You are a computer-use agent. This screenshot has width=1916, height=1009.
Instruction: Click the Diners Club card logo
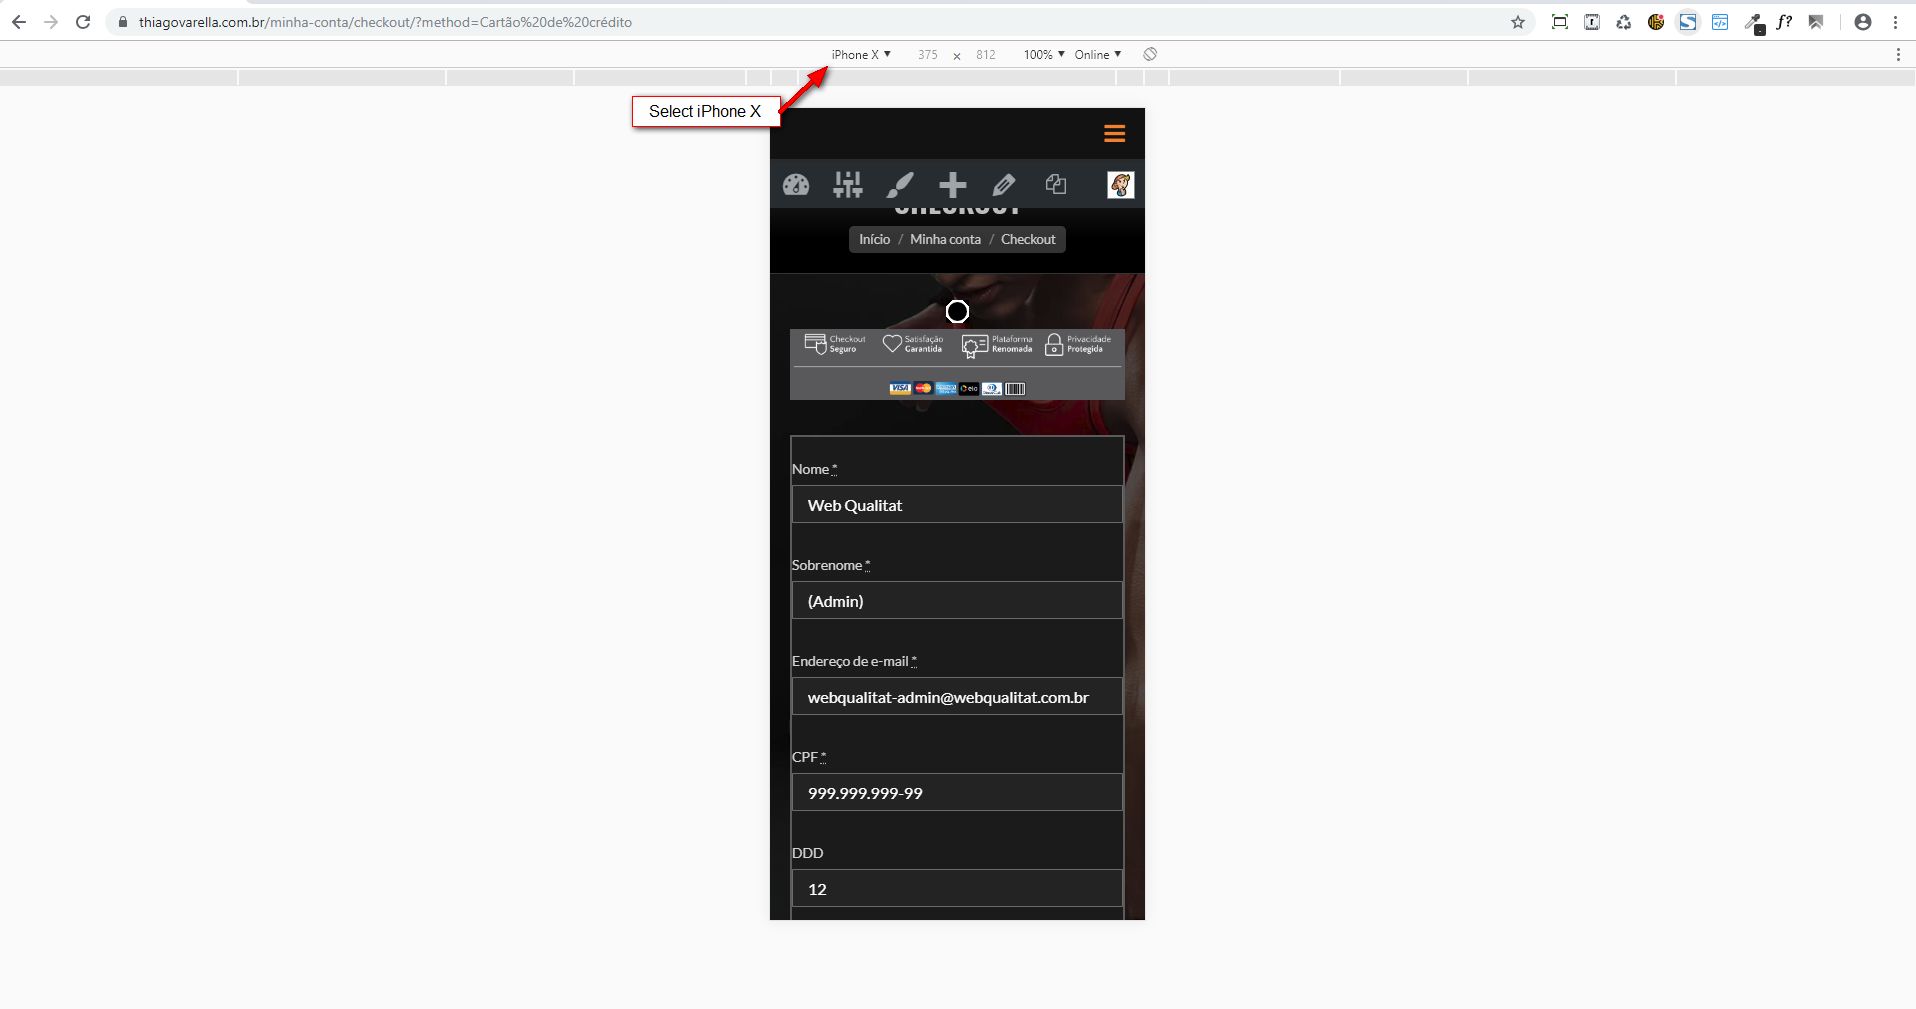(992, 388)
